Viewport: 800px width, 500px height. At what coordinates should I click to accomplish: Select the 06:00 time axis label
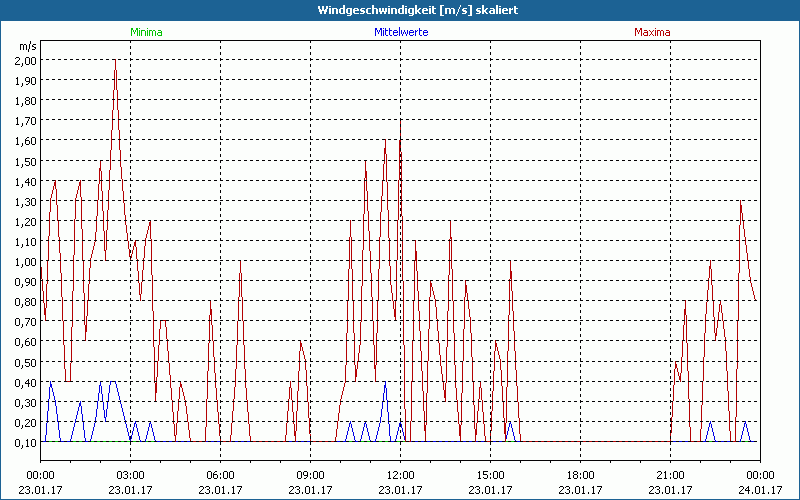click(x=220, y=475)
